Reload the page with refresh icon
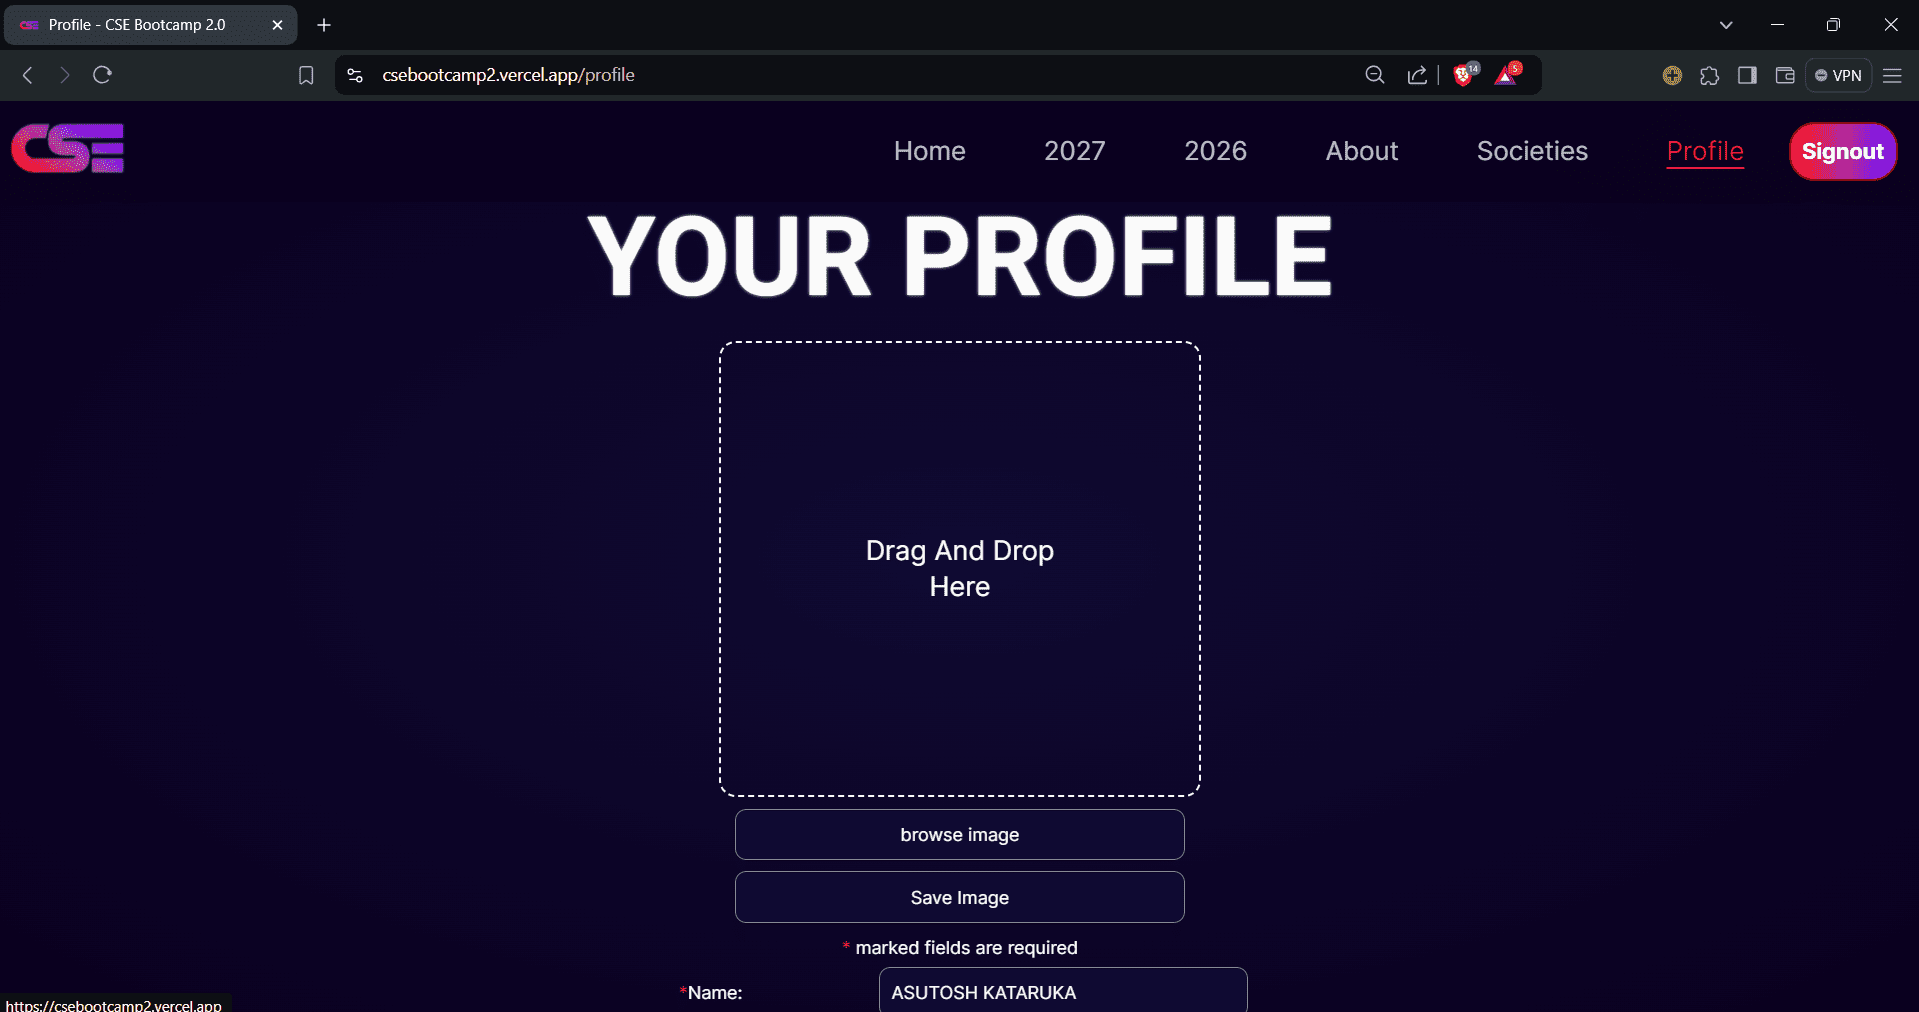1919x1012 pixels. [102, 75]
